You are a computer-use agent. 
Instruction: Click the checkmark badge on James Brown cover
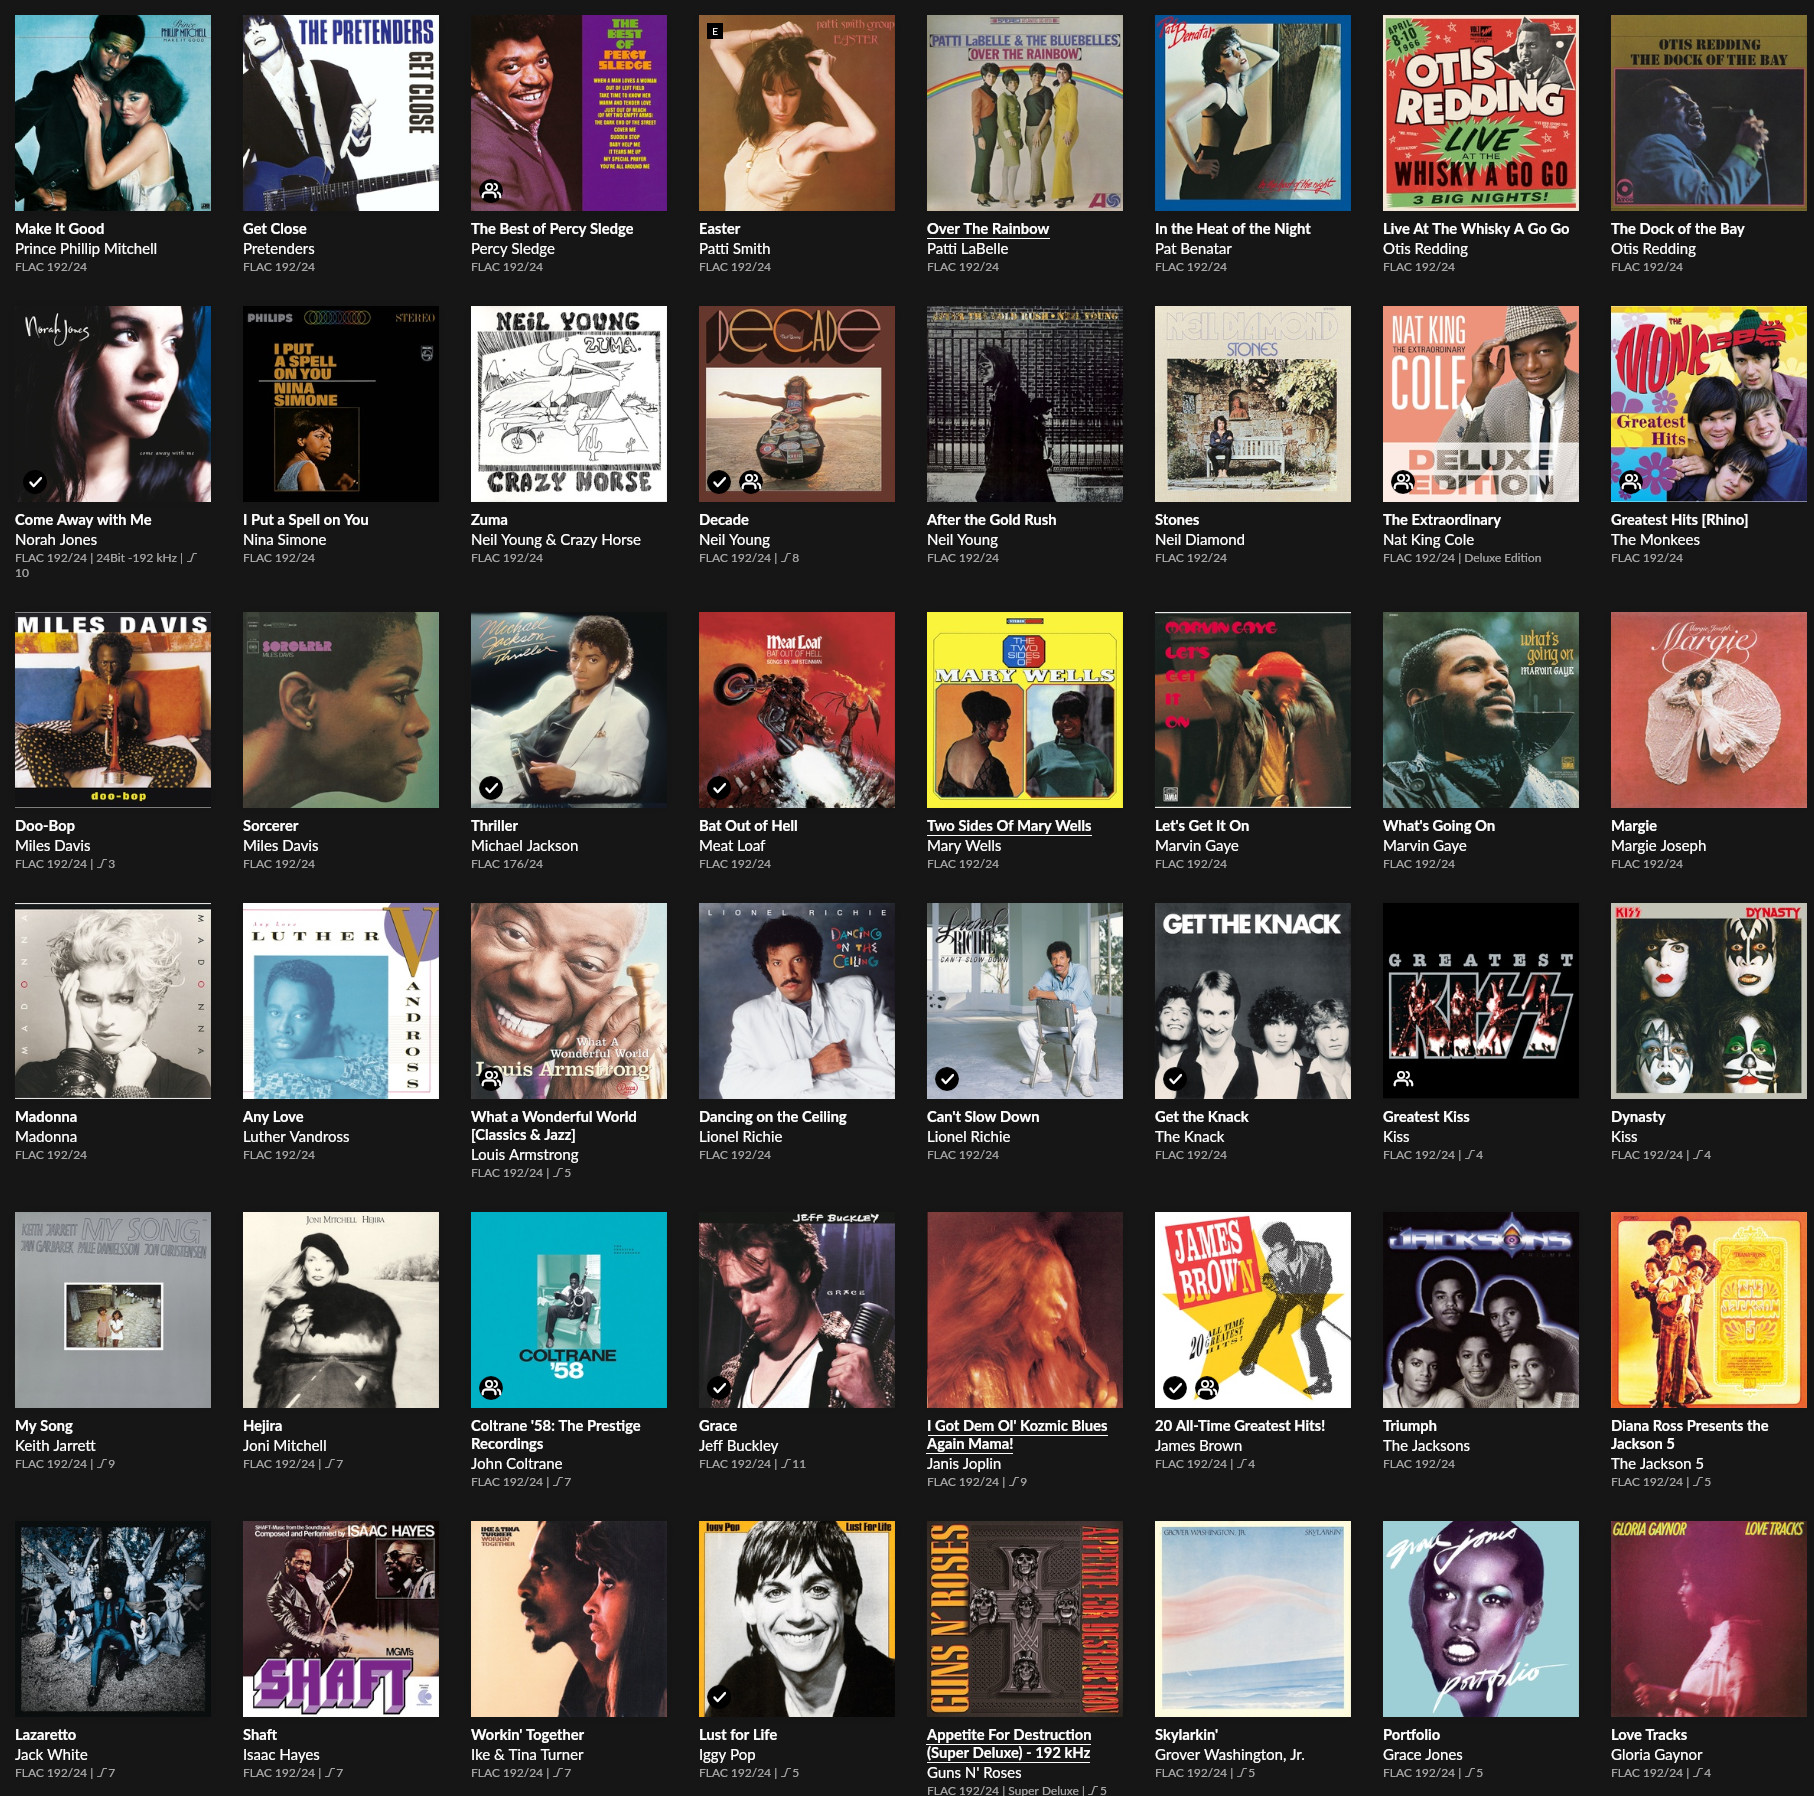tap(1175, 1388)
